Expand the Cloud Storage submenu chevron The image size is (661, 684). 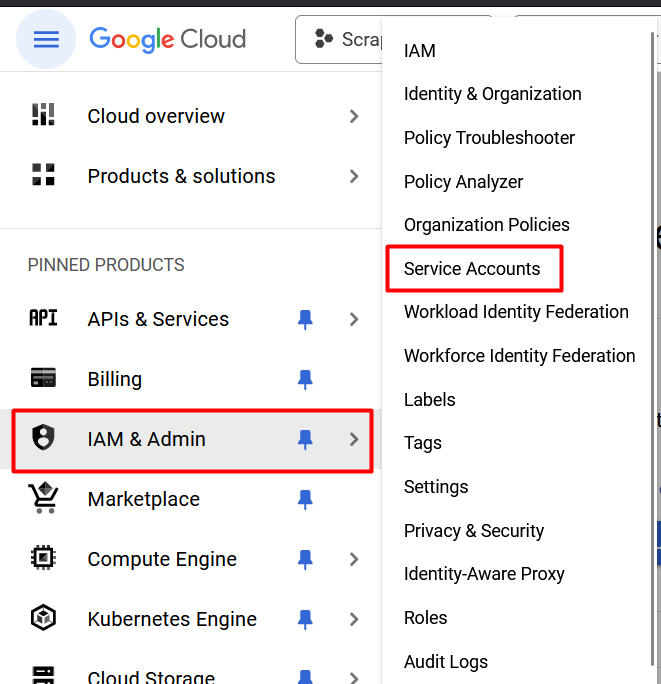tap(354, 677)
